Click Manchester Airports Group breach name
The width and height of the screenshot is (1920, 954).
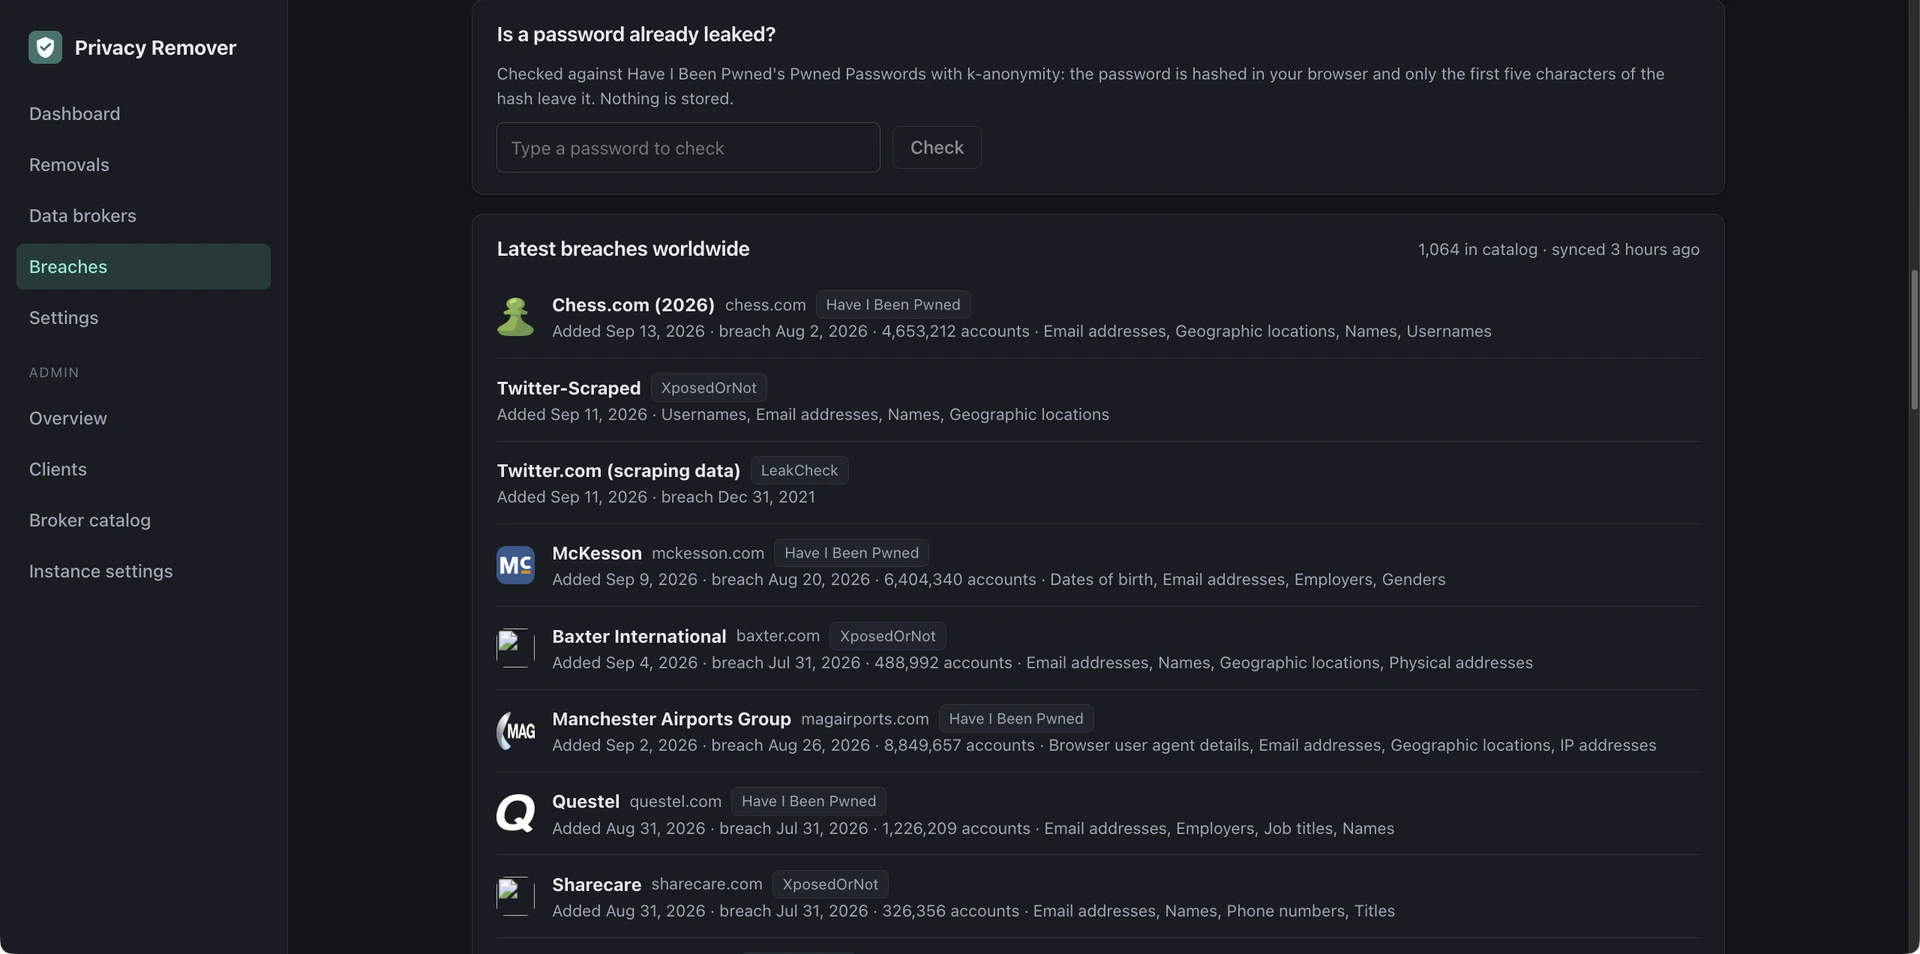tap(671, 719)
